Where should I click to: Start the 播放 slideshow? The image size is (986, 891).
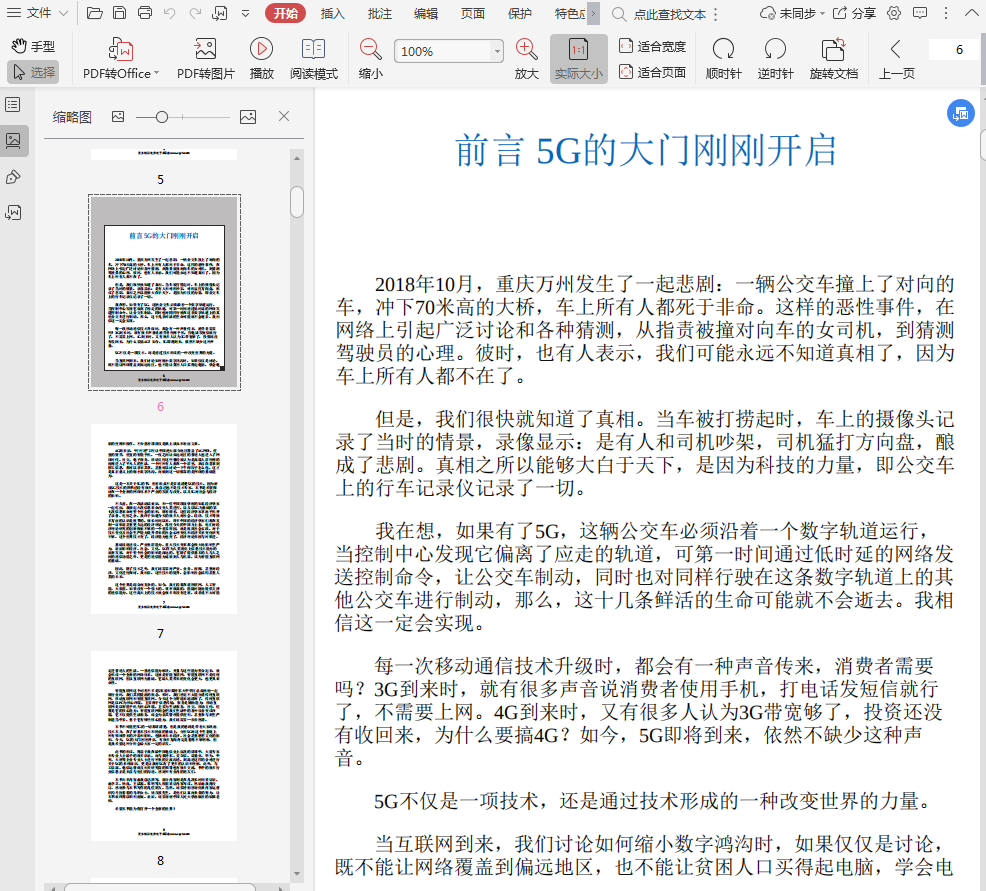point(262,59)
